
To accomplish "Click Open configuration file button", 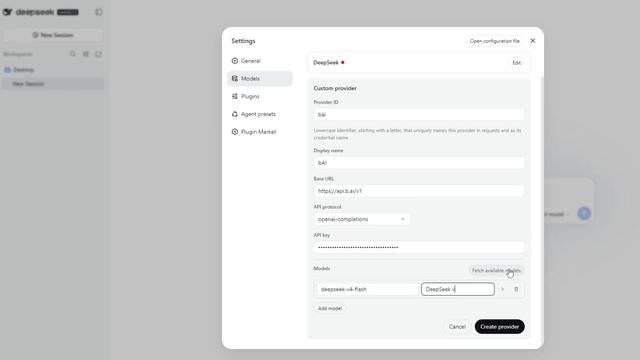I will (x=494, y=41).
